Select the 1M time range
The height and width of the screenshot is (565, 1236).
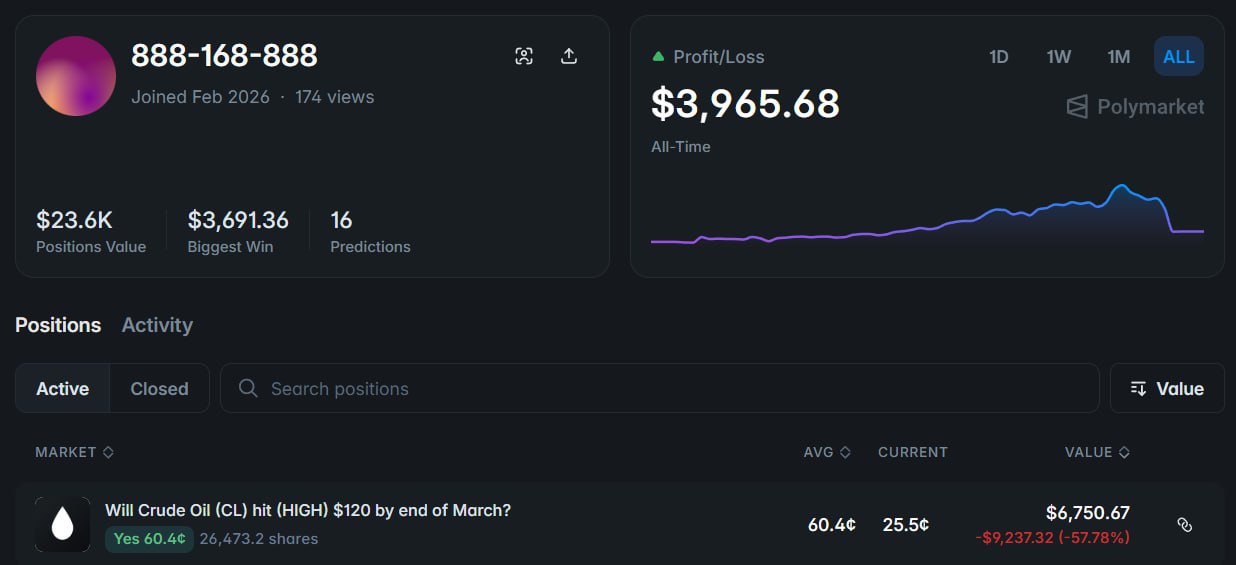coord(1119,57)
